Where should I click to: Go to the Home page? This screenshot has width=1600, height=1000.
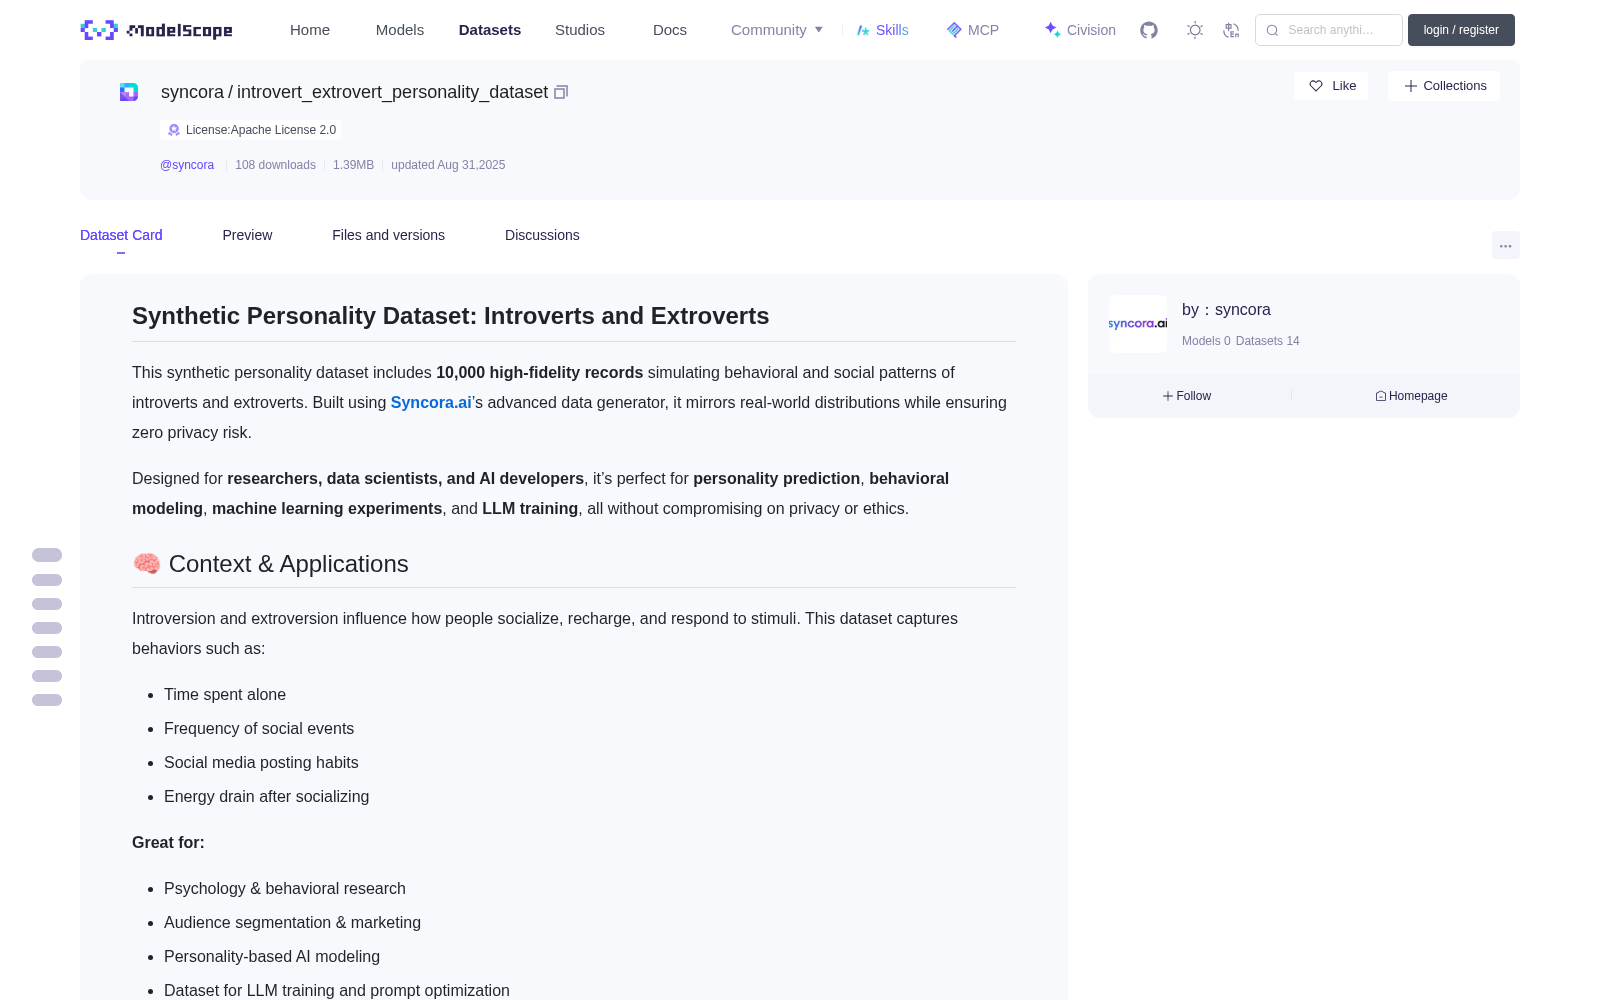pyautogui.click(x=310, y=30)
